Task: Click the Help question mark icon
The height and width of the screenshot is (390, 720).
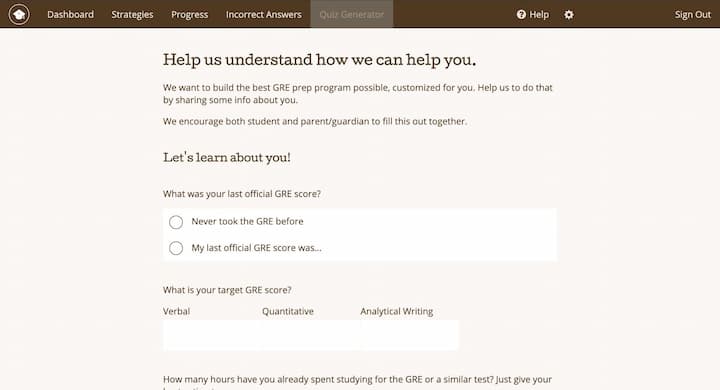Action: tap(521, 15)
